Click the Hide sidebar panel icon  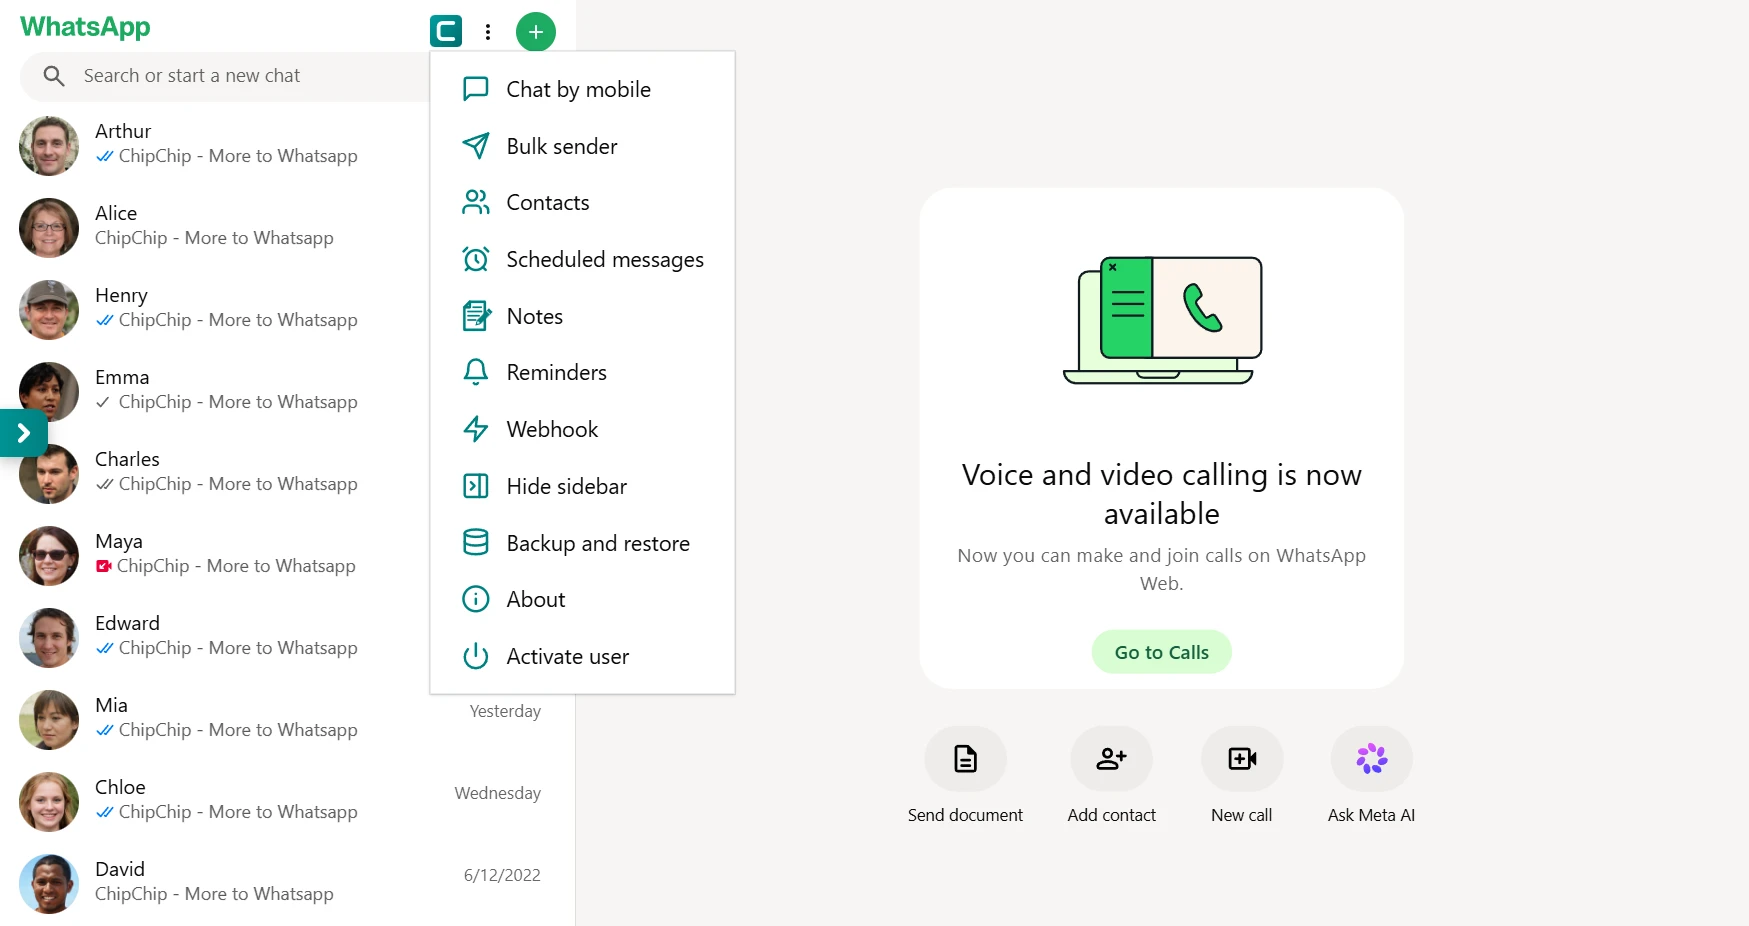pyautogui.click(x=476, y=486)
